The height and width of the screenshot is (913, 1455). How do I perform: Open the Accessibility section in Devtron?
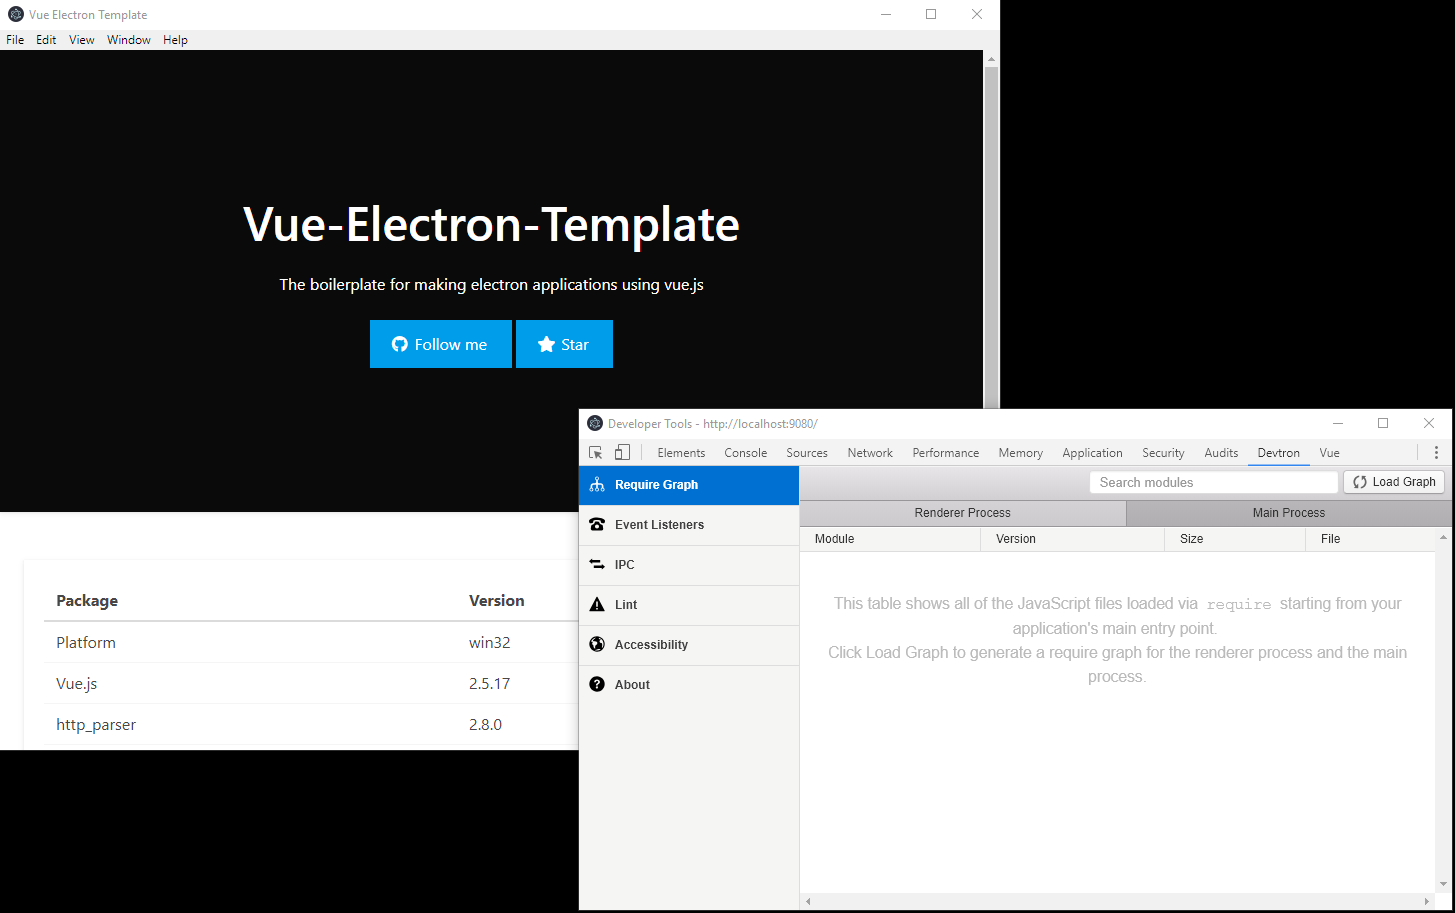coord(689,645)
